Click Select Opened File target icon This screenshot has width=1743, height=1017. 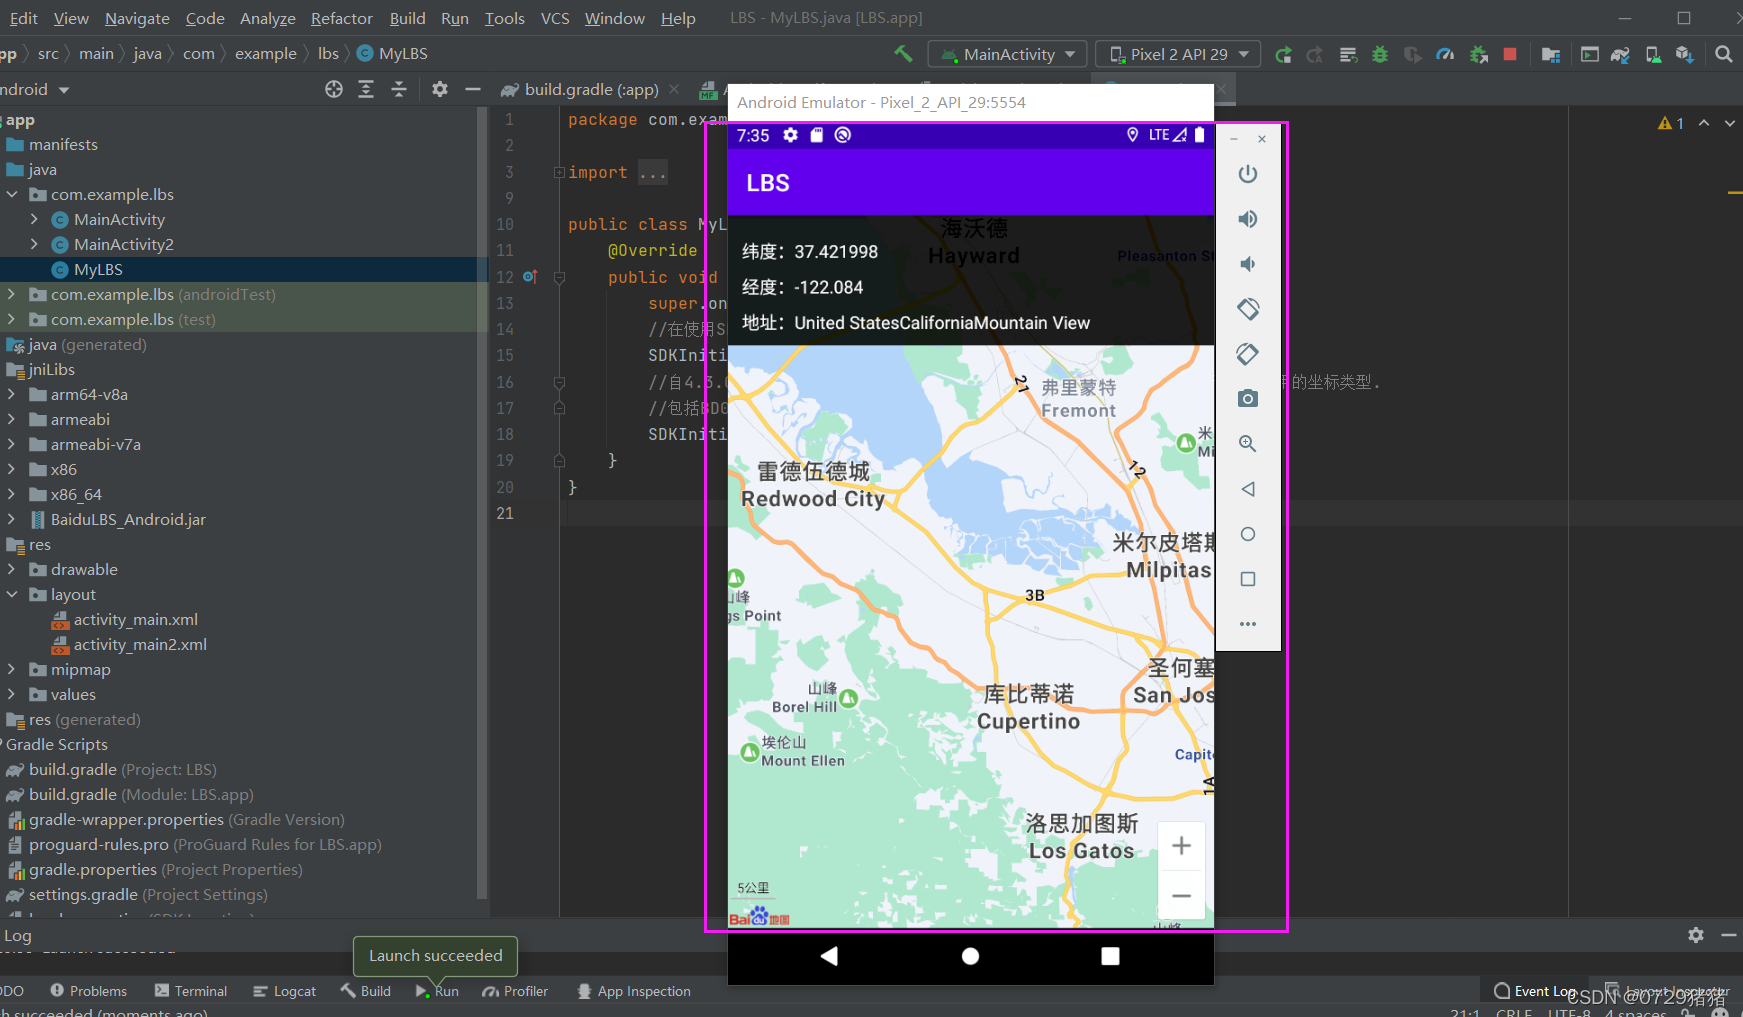pos(334,89)
